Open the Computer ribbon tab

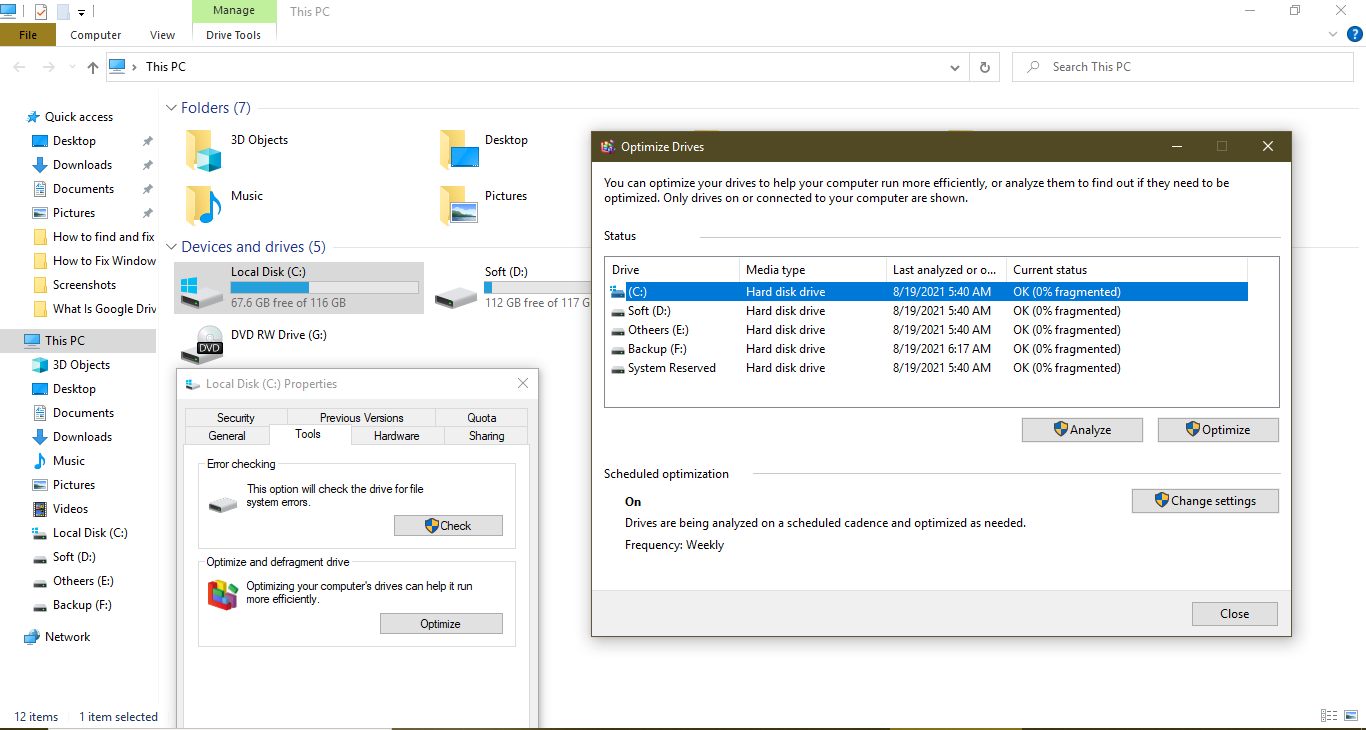pyautogui.click(x=96, y=35)
